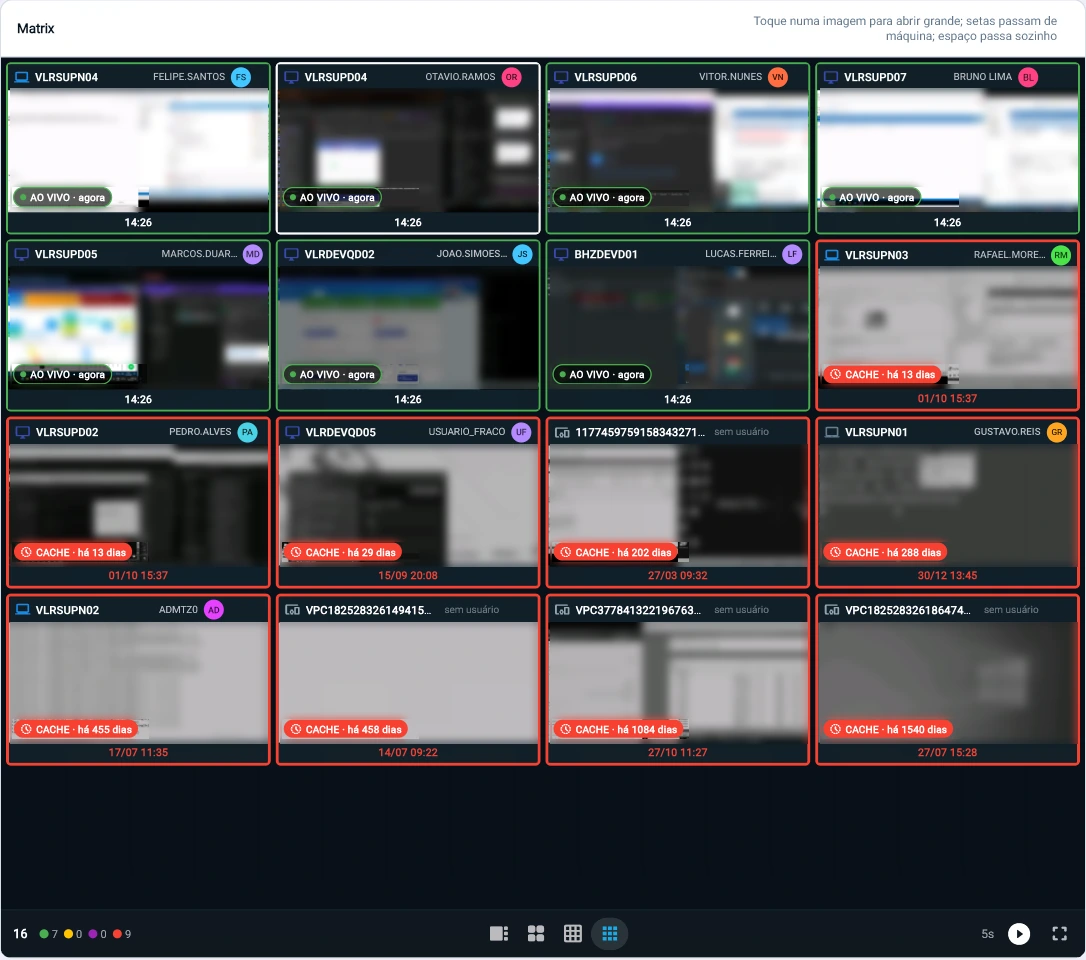Screen dimensions: 1086x960
Task: Click the "CACHE · há 202 dias" badge
Action: click(616, 553)
